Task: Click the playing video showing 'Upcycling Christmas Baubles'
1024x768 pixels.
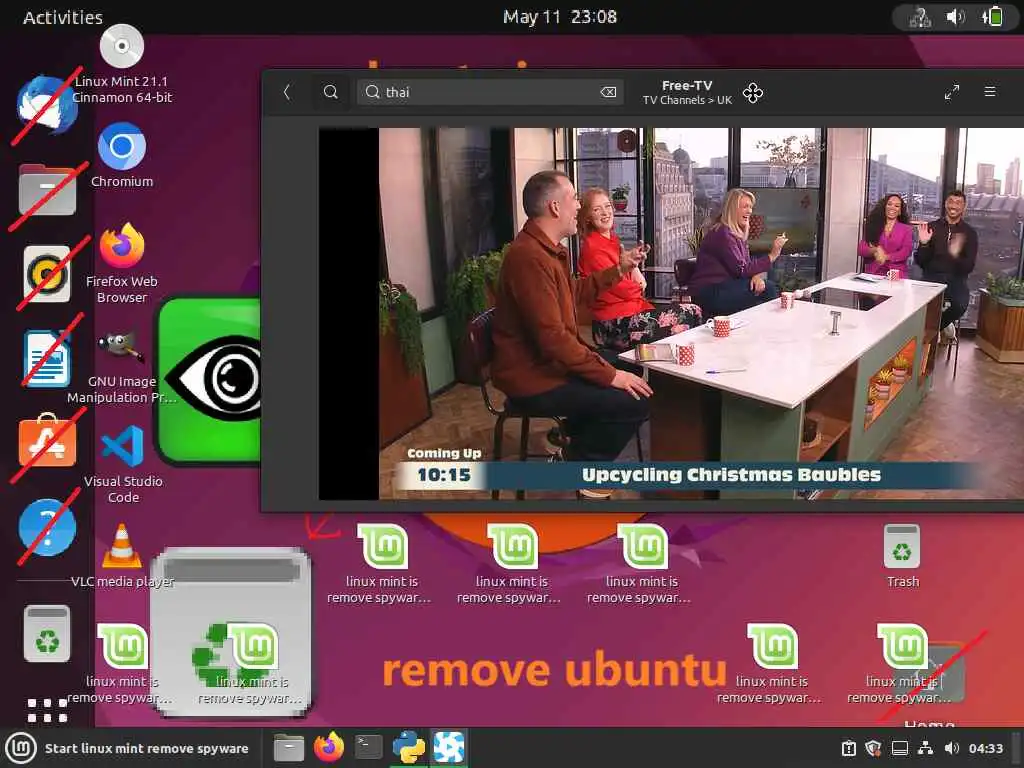Action: pyautogui.click(x=671, y=313)
